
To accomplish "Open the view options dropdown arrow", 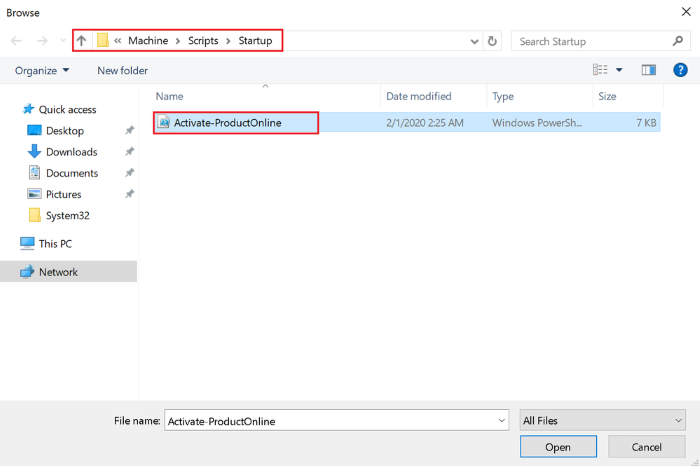I will [x=619, y=70].
